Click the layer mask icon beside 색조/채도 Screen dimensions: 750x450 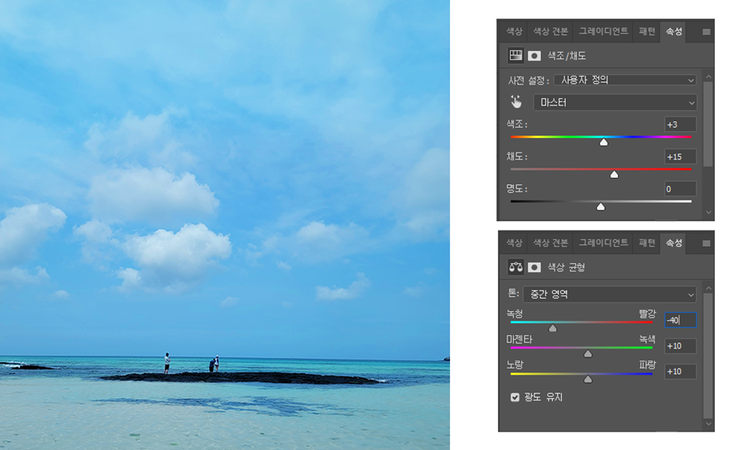pyautogui.click(x=534, y=56)
